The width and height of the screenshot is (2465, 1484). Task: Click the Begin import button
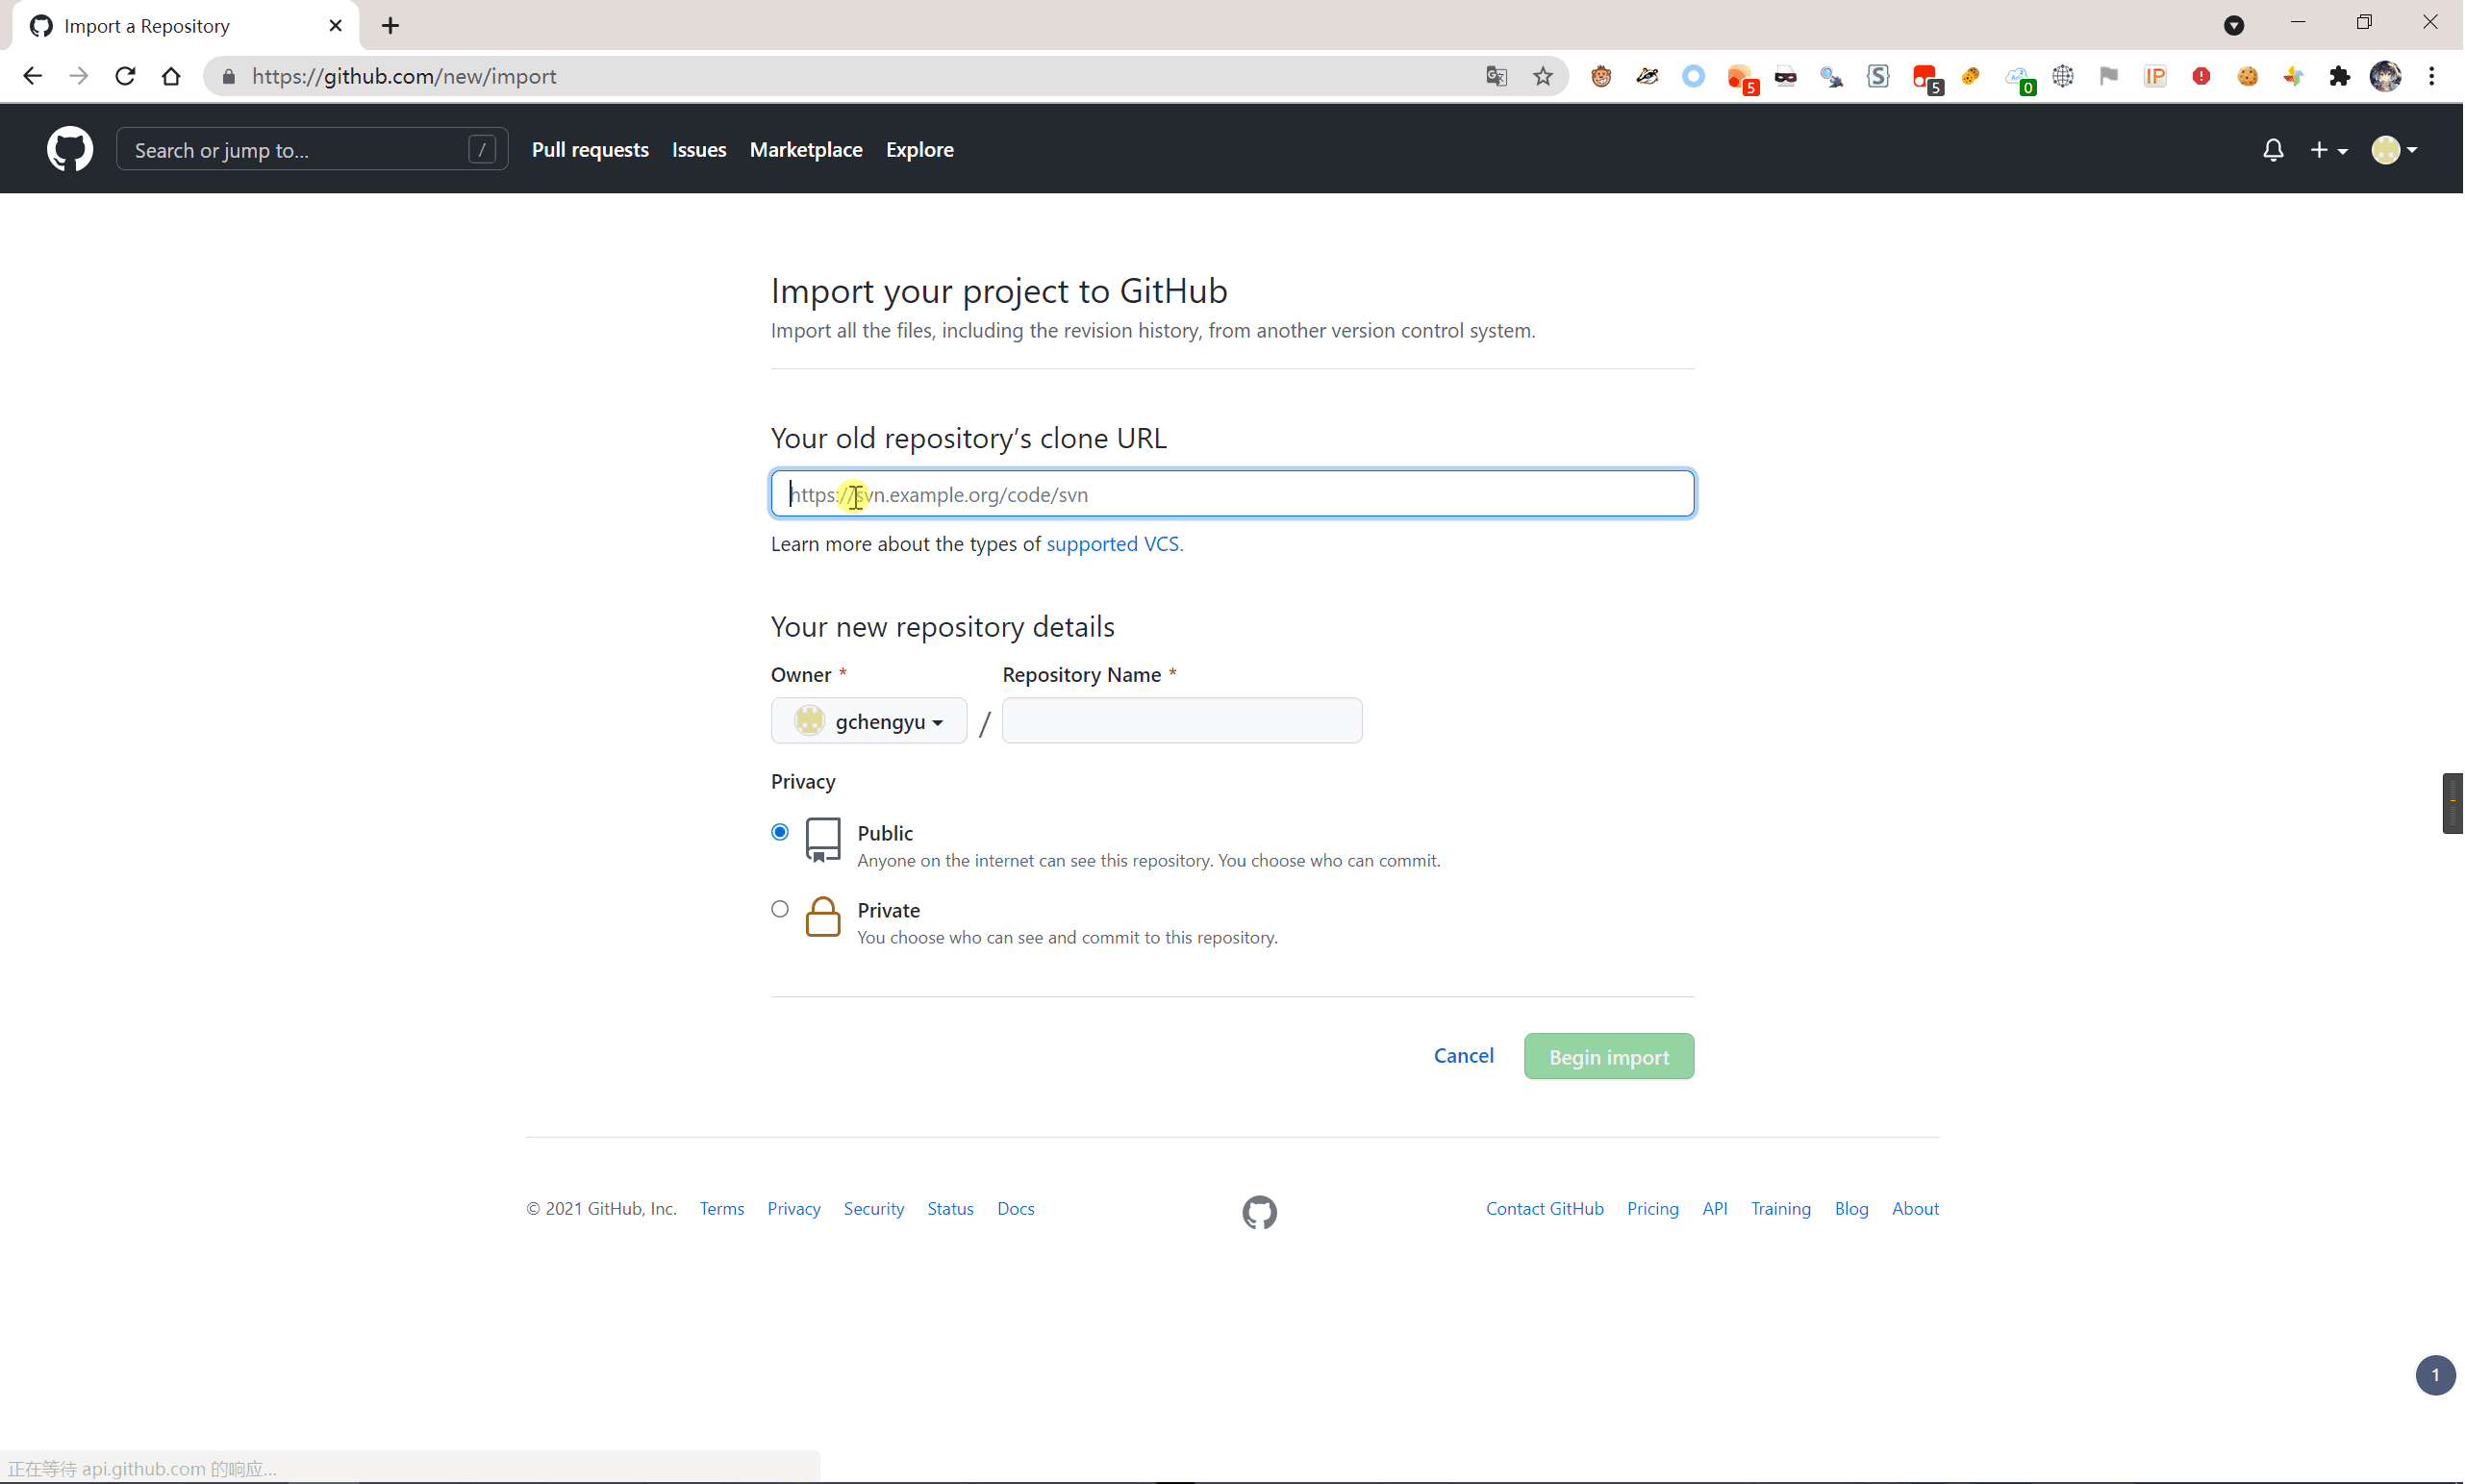coord(1608,1056)
